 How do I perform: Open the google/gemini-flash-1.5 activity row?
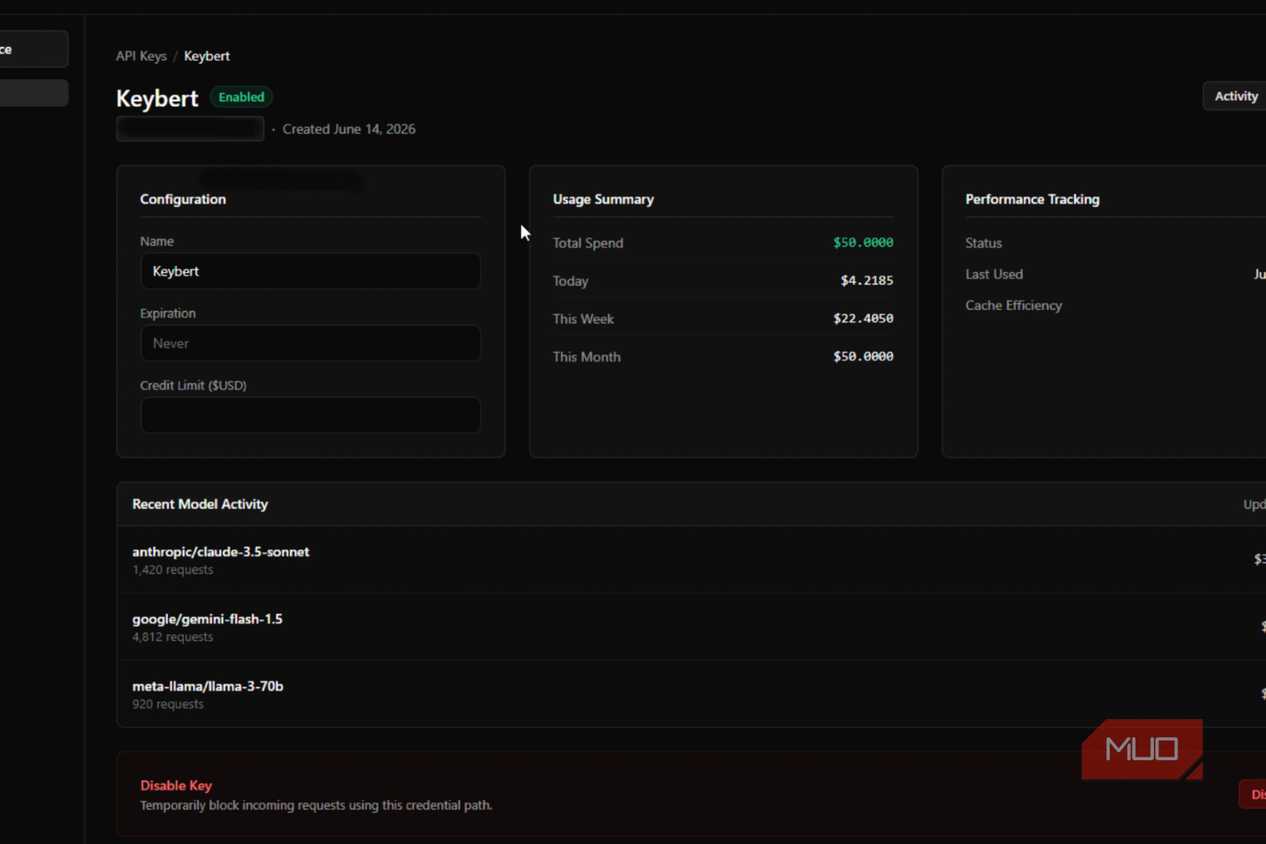[692, 627]
